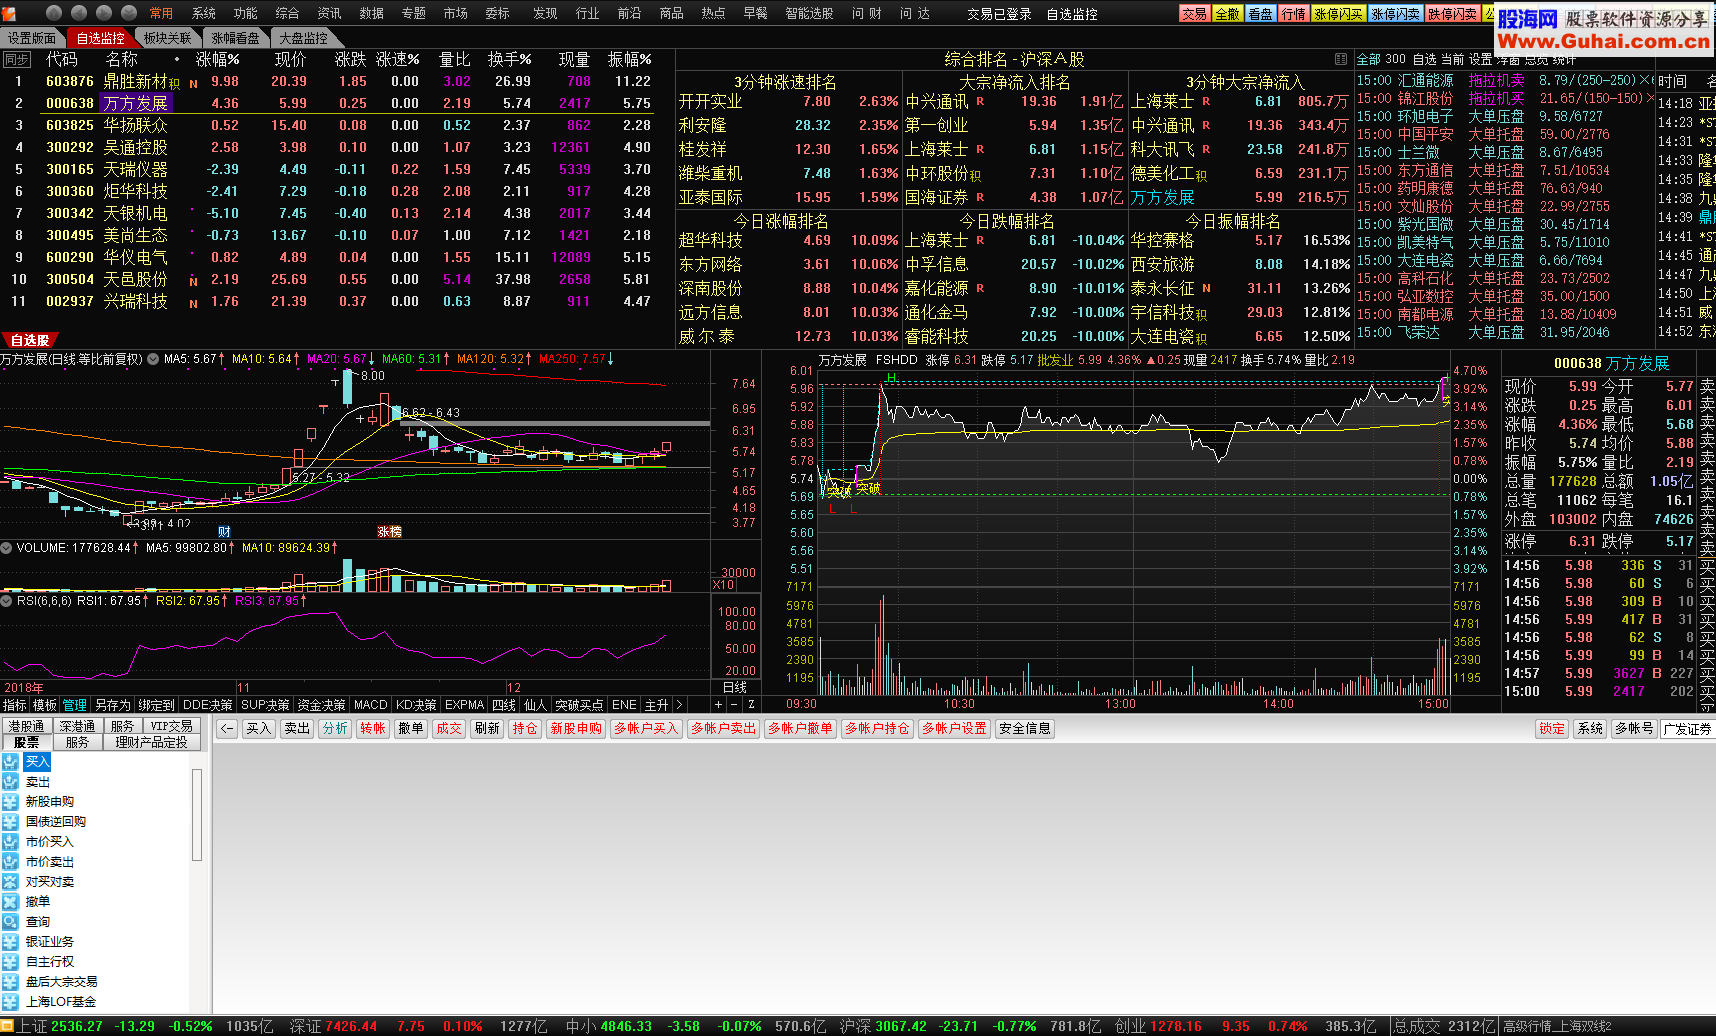
Task: Toggle the ENE indicator
Action: click(624, 705)
